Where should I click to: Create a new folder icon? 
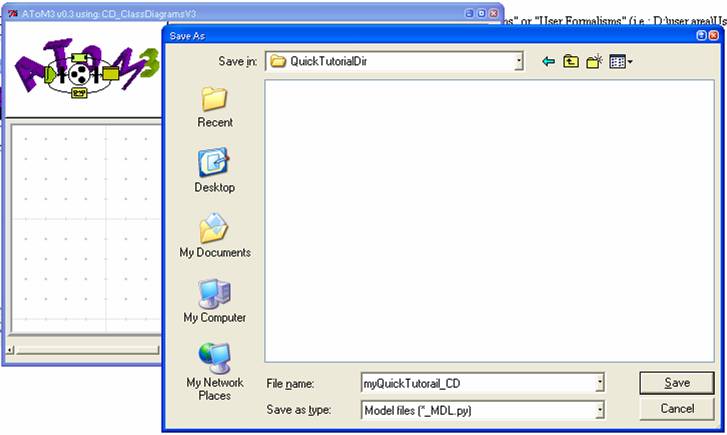click(x=594, y=61)
